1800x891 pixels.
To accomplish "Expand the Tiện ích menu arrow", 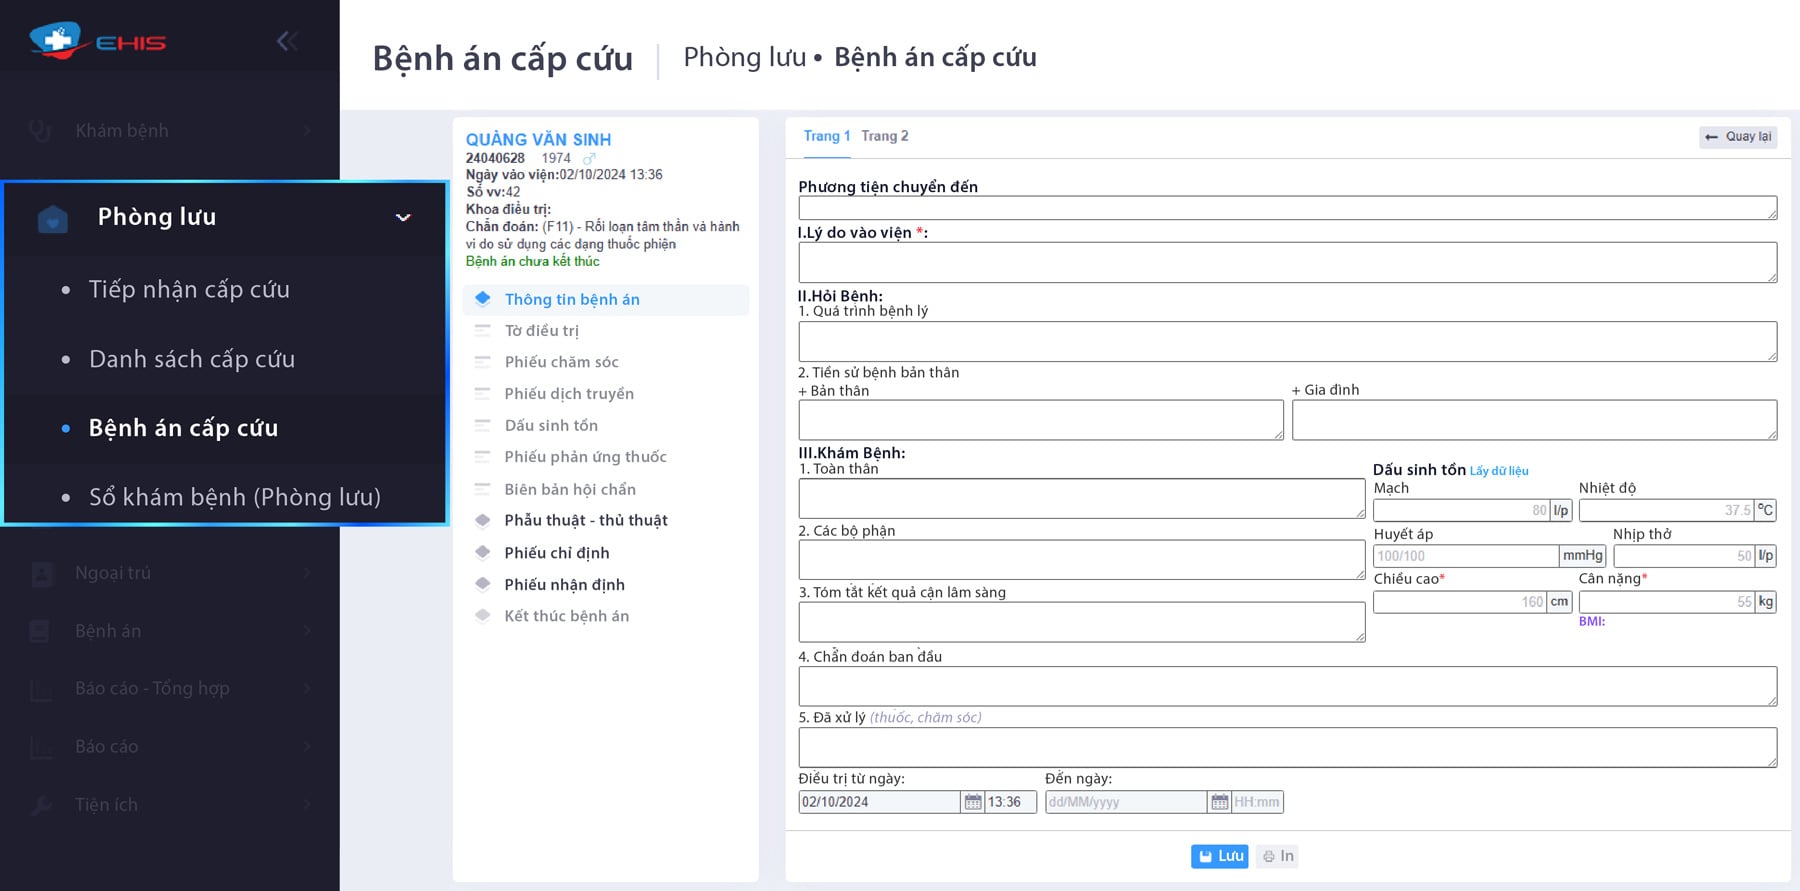I will pos(307,805).
